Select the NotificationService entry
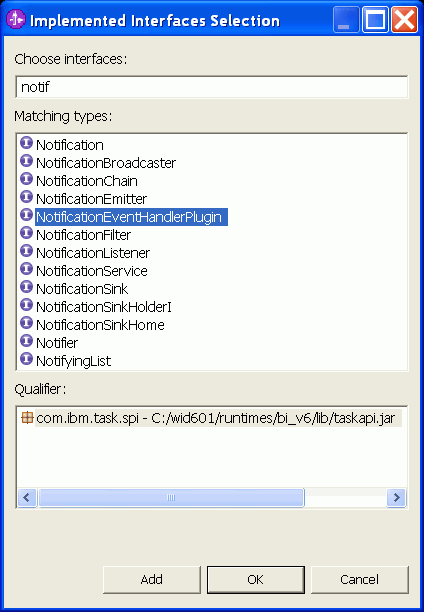The height and width of the screenshot is (612, 424). (92, 271)
